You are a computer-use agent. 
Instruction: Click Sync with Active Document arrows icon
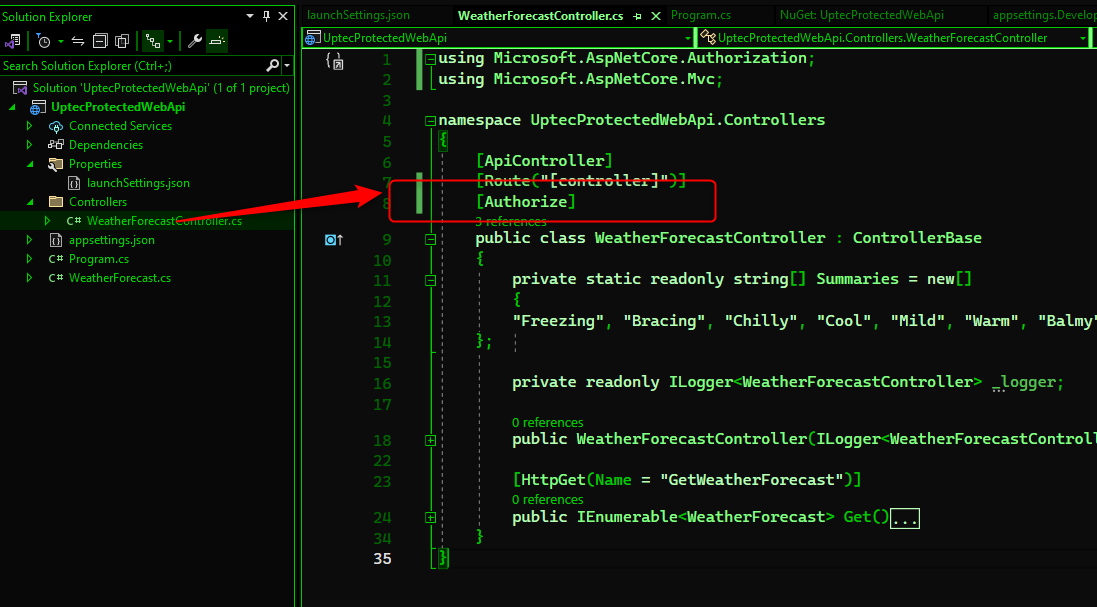(x=78, y=41)
